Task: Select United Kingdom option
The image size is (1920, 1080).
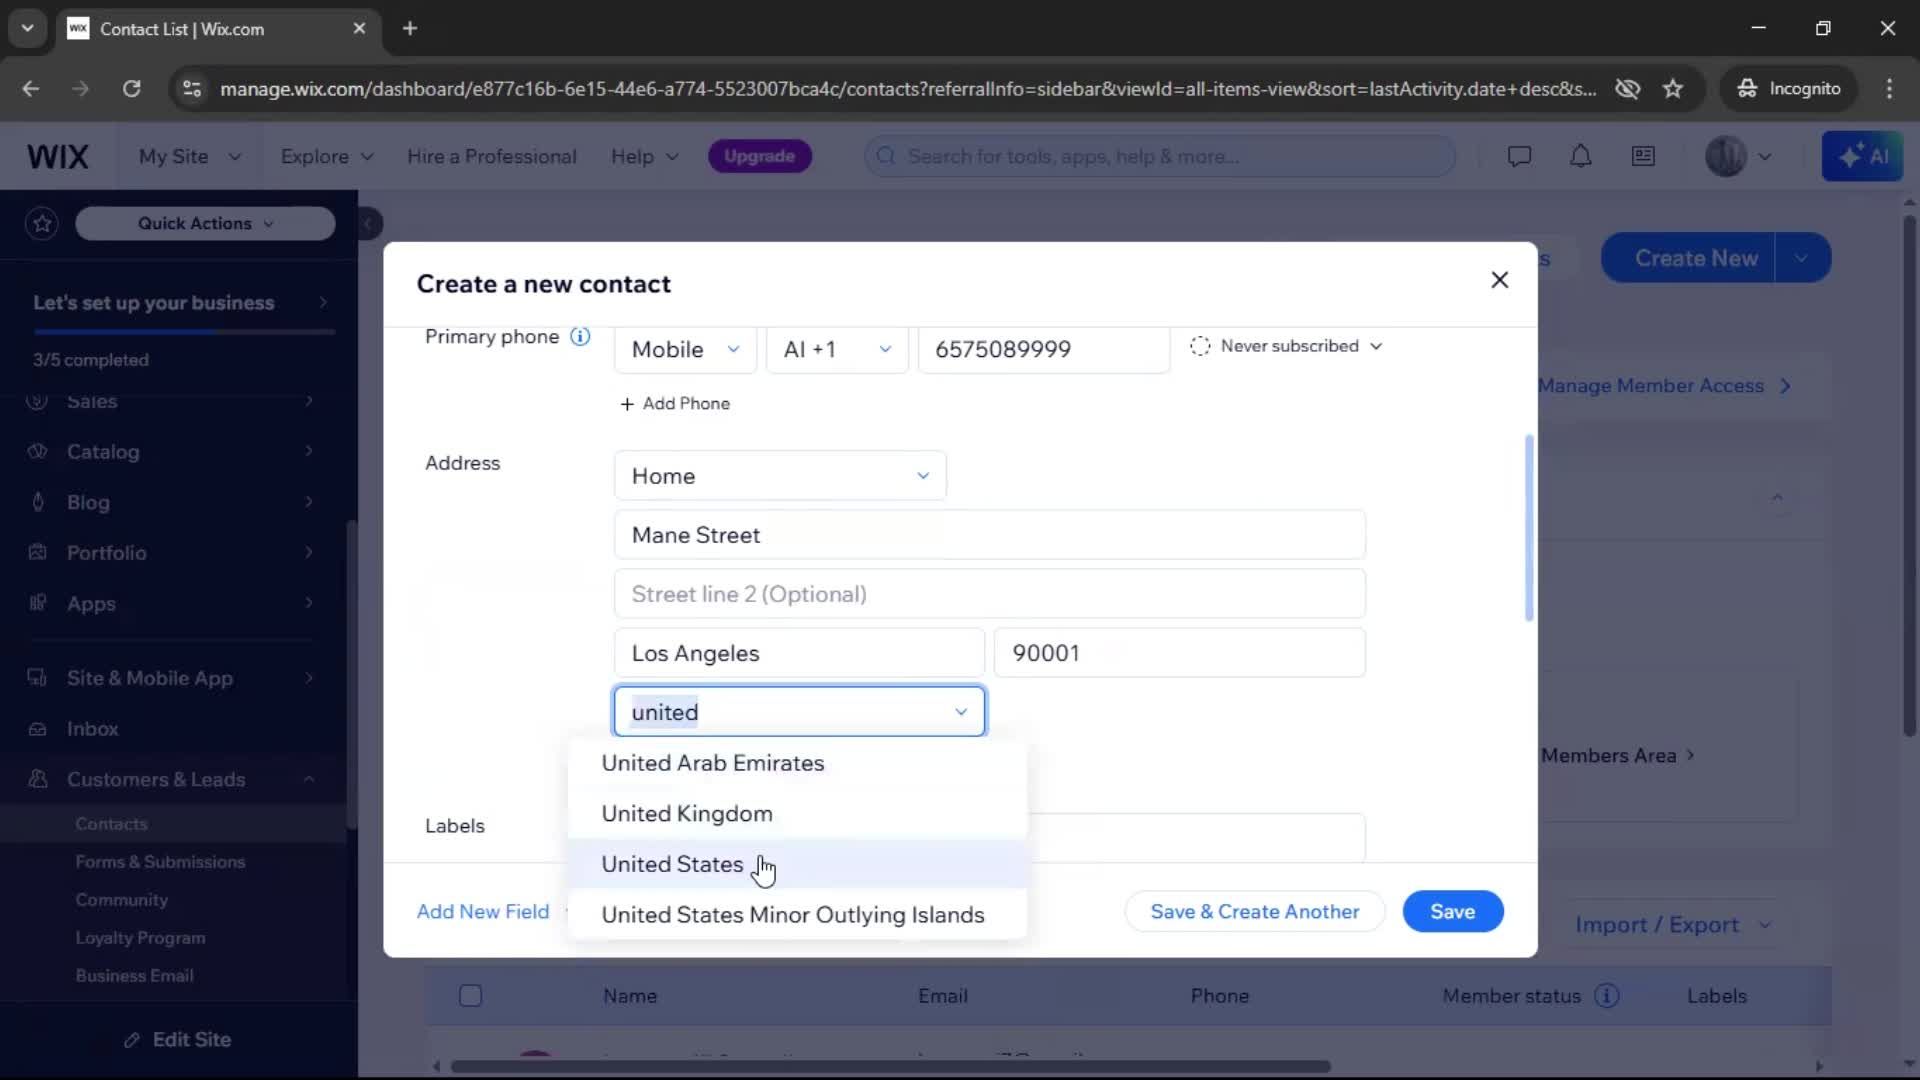Action: [797, 814]
